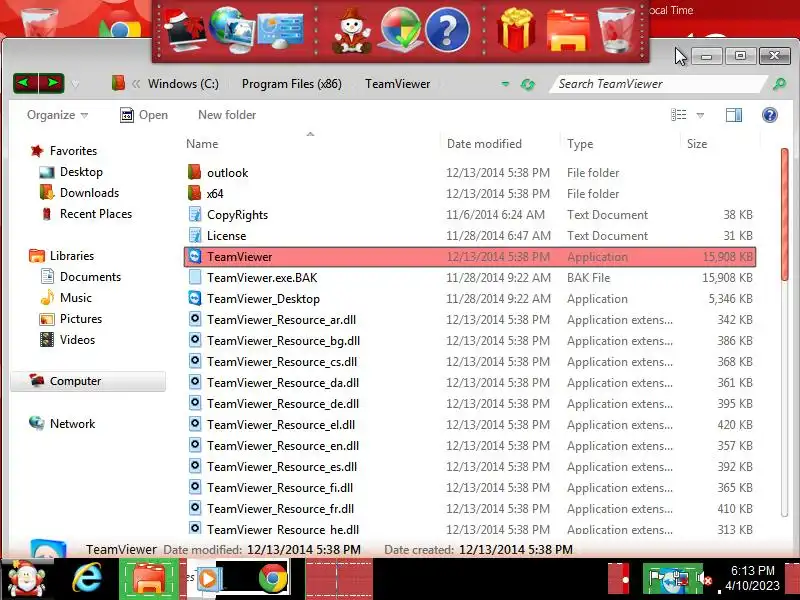
Task: Select the CopyRights text document
Action: [x=469, y=215]
